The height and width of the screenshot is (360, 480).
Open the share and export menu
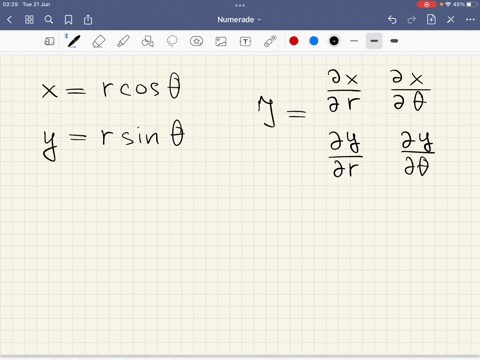tap(88, 20)
